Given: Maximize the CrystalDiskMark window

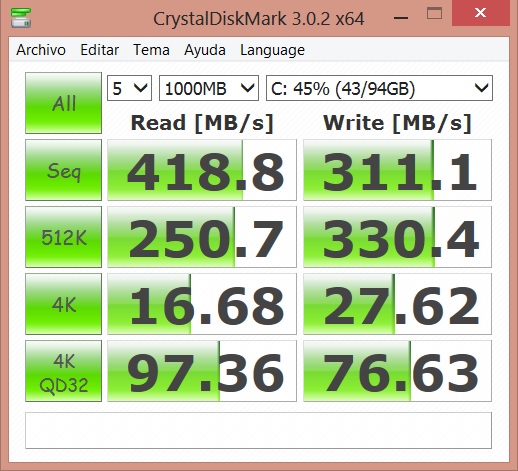Looking at the screenshot, I should [434, 14].
